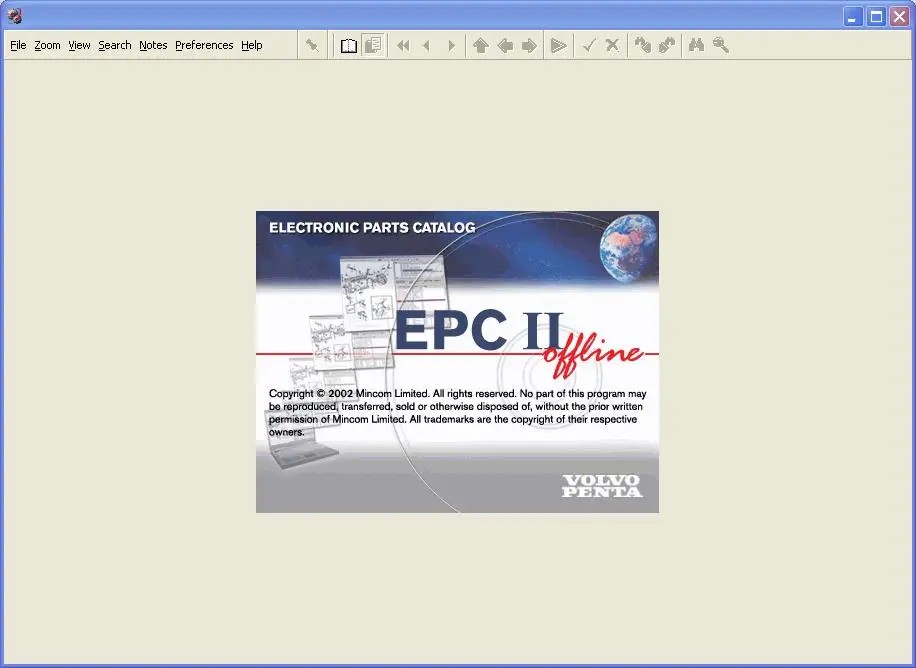Open the Help menu
916x668 pixels.
(x=252, y=45)
